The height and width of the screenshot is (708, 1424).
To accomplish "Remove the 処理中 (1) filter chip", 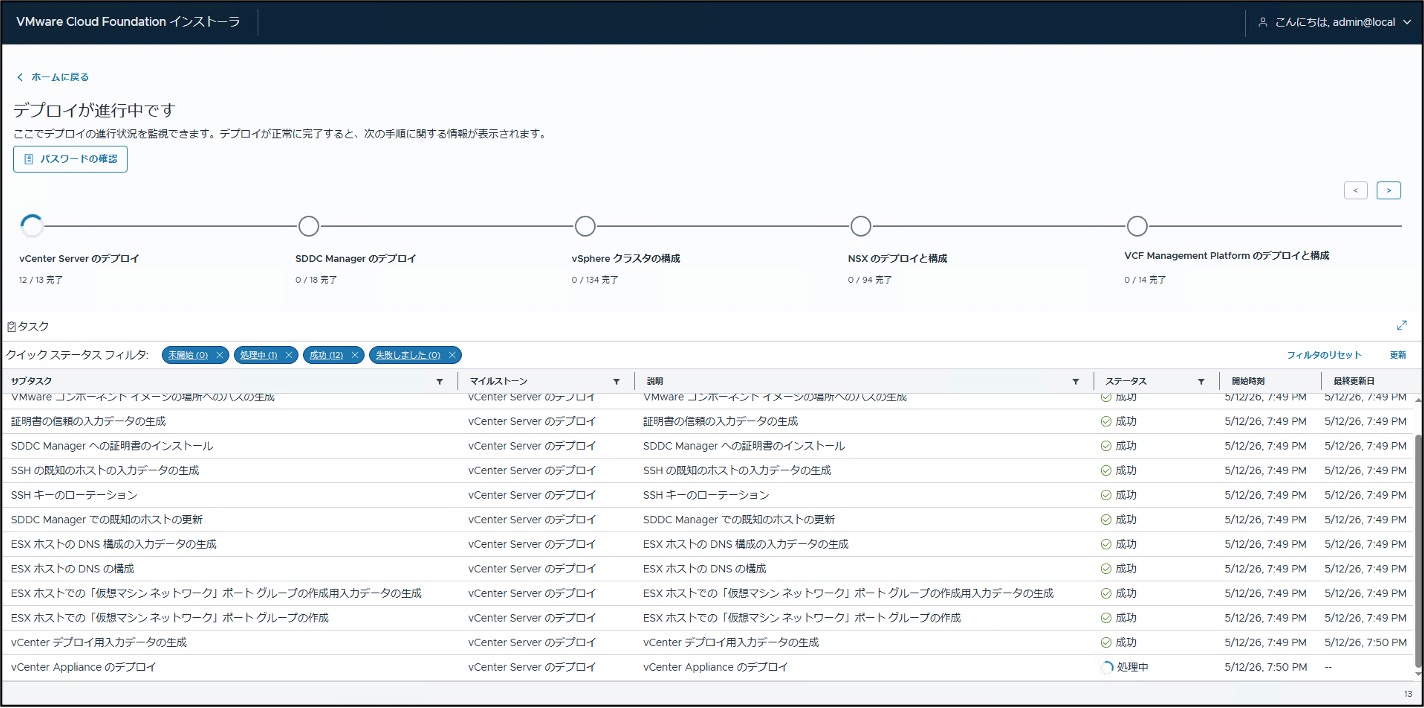I will pyautogui.click(x=288, y=355).
